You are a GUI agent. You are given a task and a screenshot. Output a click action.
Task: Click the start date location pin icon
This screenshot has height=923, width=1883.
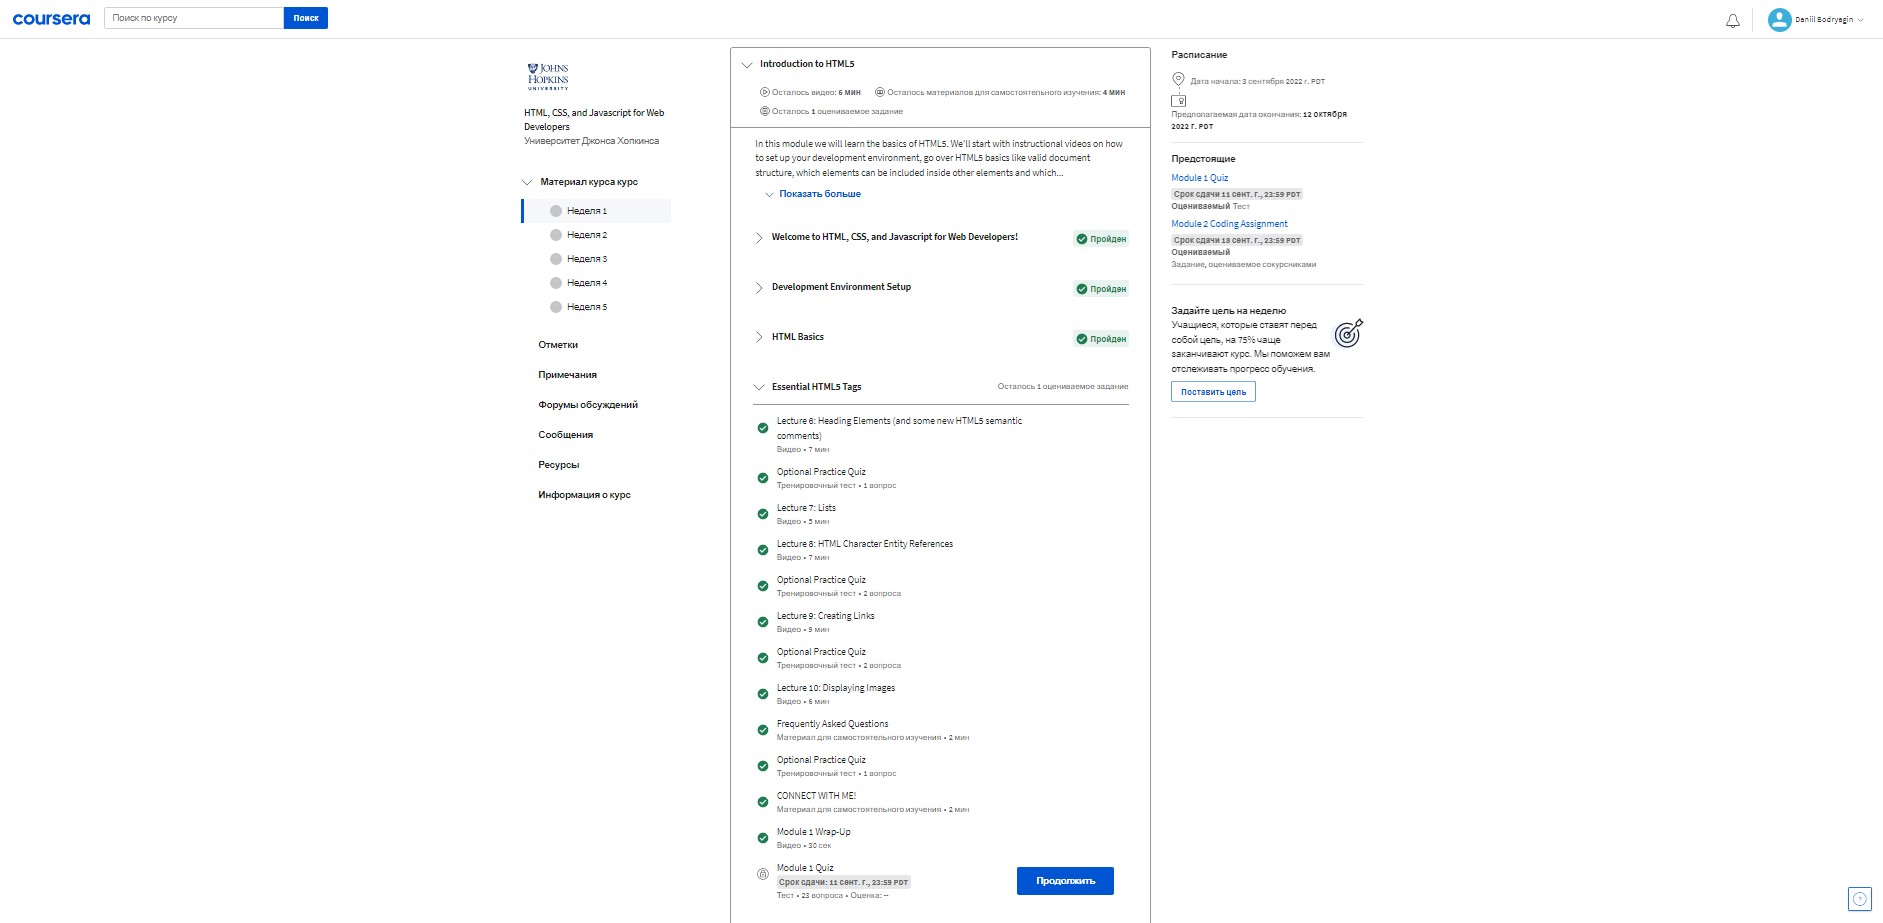tap(1178, 80)
